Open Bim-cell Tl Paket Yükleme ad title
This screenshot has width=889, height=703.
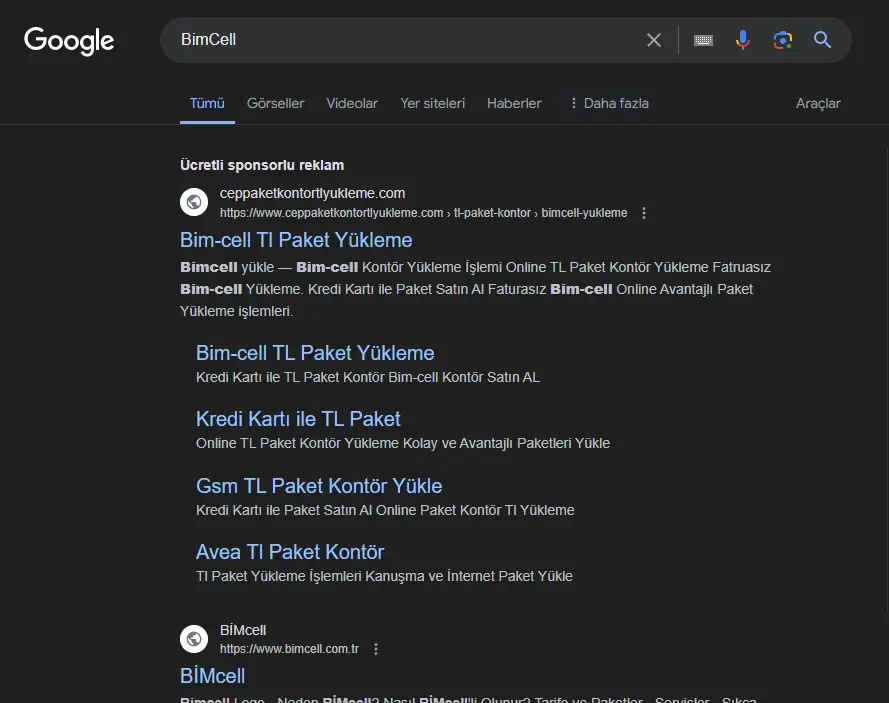[x=296, y=240]
